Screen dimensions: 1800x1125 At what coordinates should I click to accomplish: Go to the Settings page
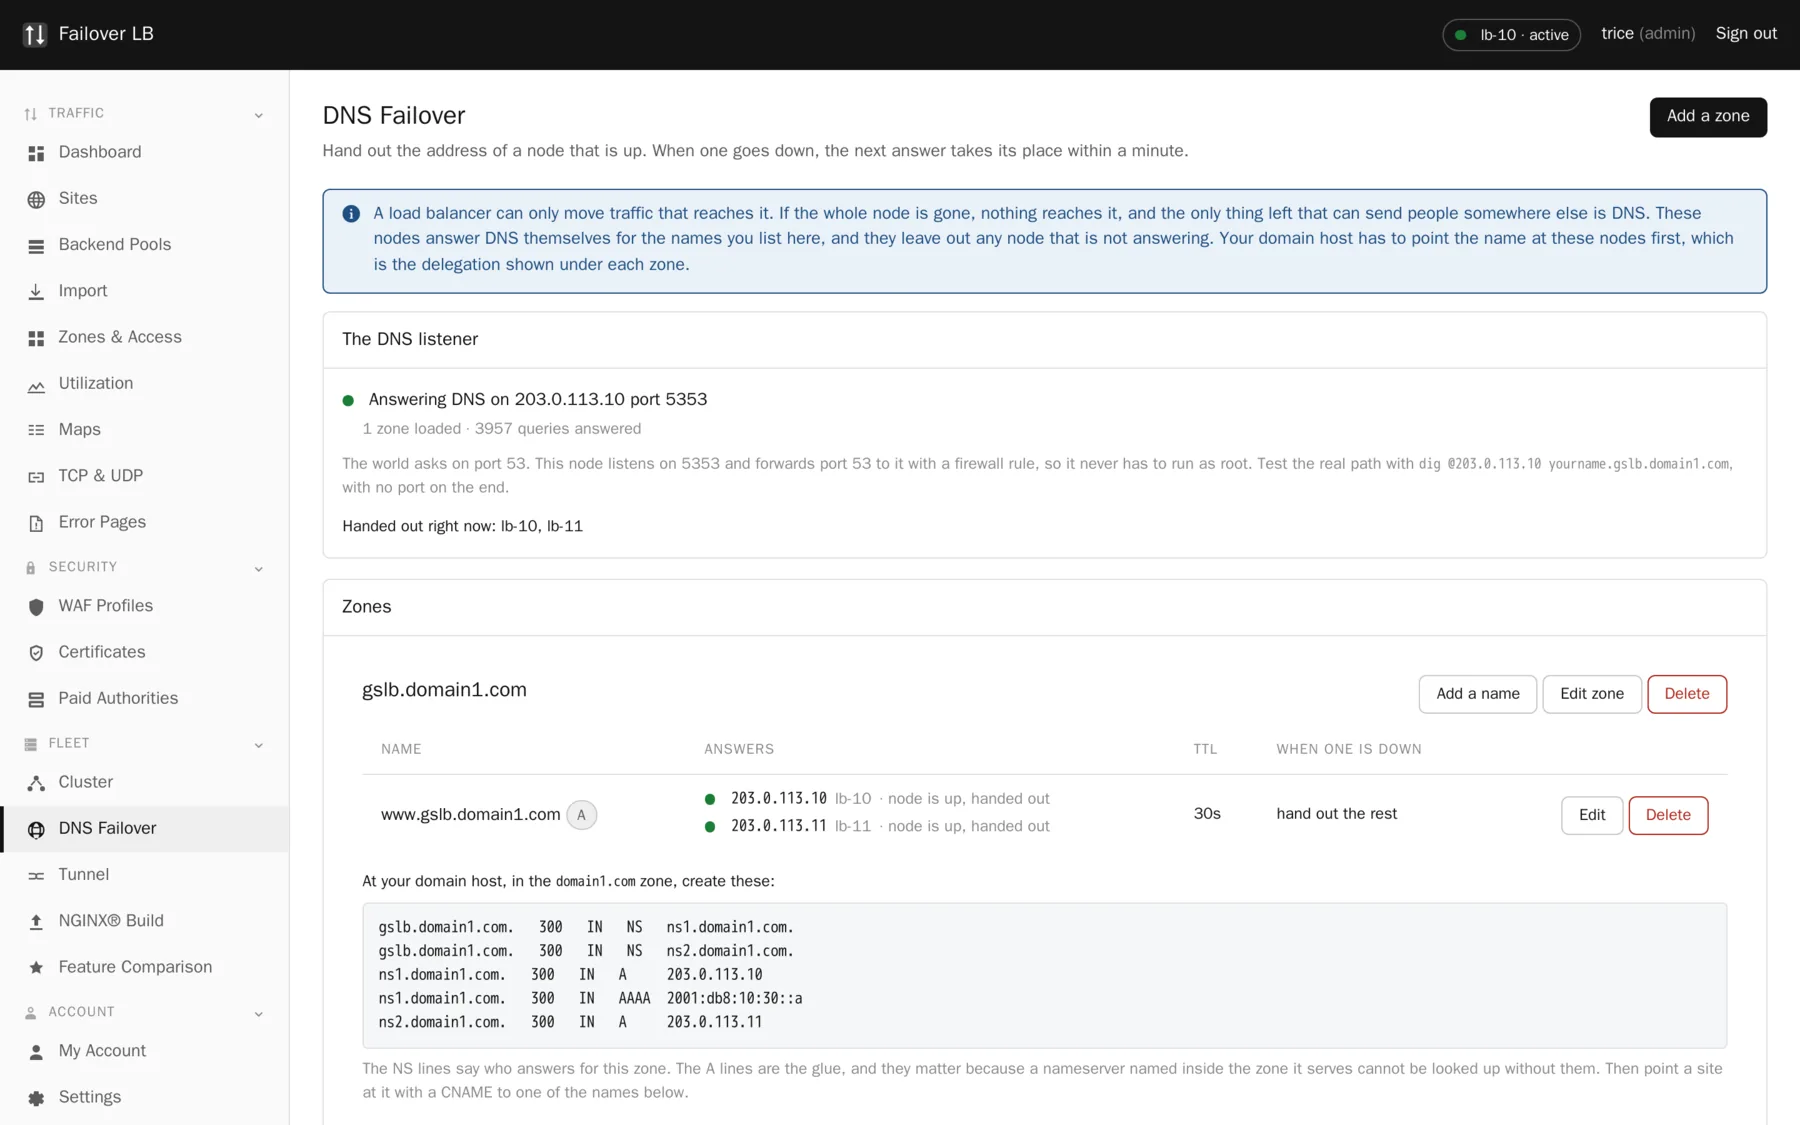tap(145, 1097)
